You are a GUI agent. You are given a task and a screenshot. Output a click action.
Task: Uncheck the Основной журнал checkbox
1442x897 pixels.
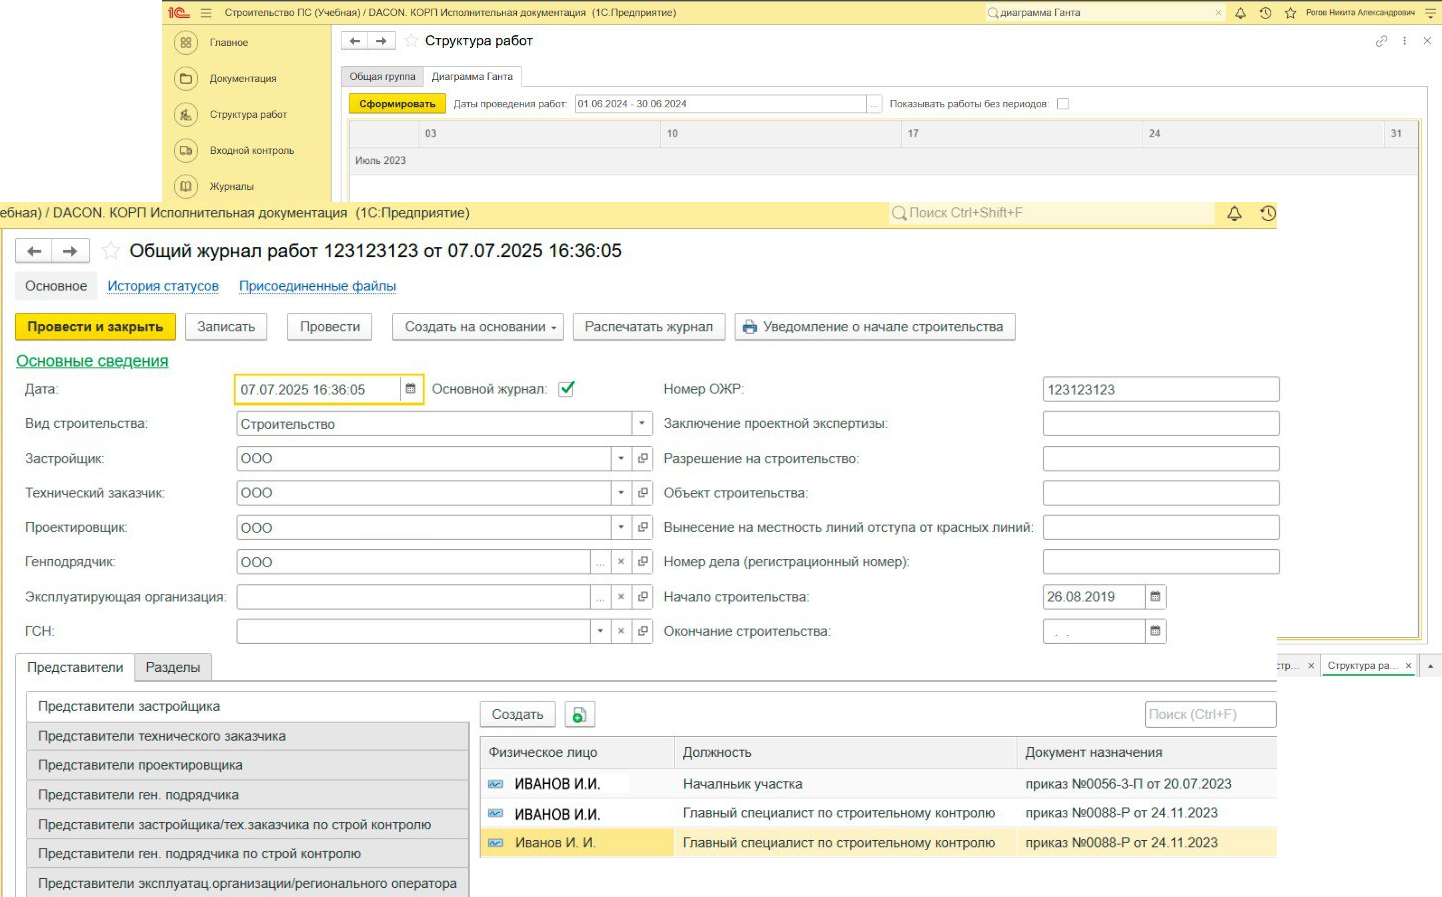point(566,389)
